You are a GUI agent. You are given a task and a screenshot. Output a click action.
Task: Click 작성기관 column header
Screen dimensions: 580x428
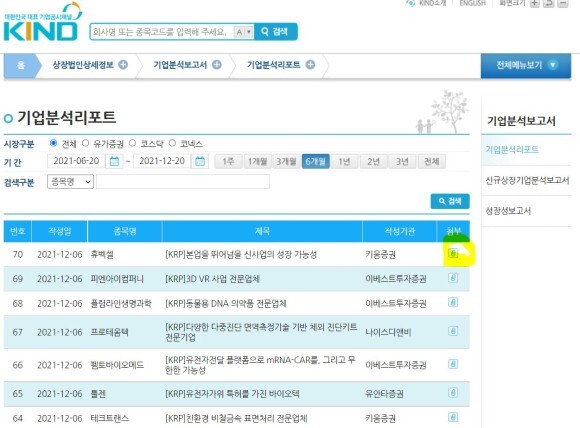point(399,231)
